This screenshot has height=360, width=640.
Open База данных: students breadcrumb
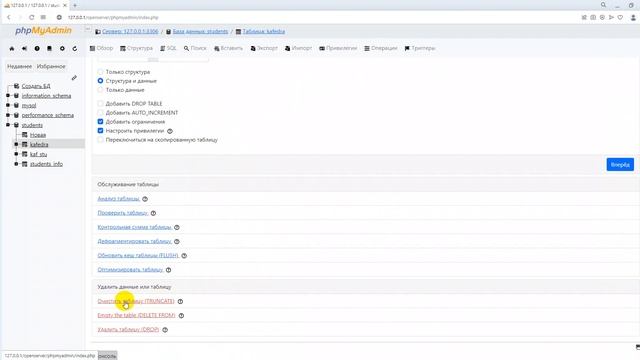click(x=200, y=31)
